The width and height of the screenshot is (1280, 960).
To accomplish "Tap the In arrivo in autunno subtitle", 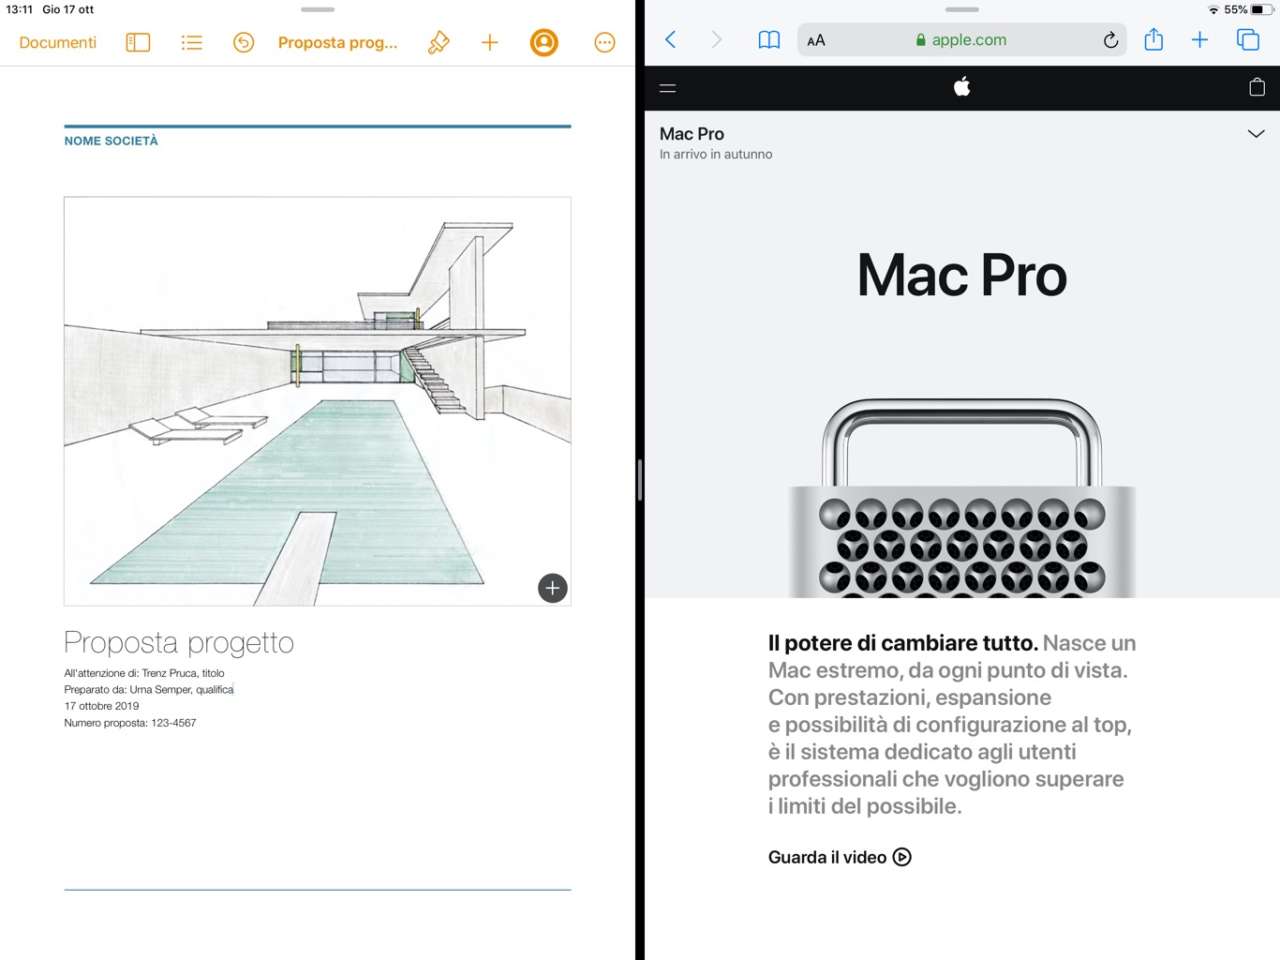I will 716,154.
